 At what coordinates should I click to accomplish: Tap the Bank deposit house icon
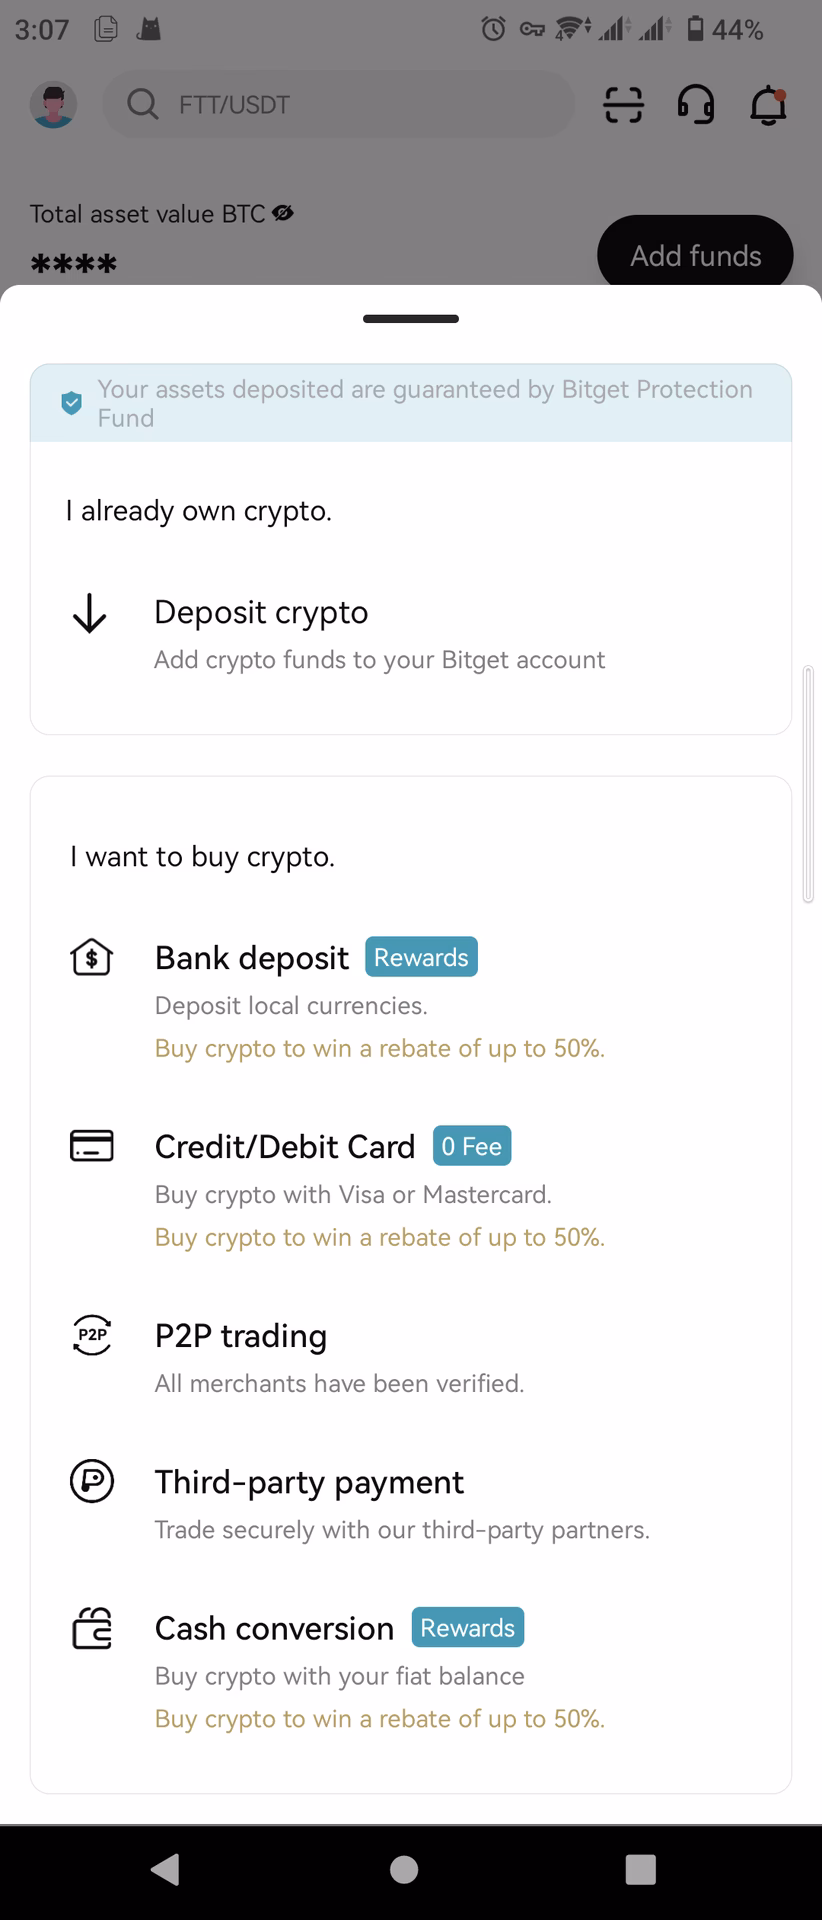click(91, 958)
